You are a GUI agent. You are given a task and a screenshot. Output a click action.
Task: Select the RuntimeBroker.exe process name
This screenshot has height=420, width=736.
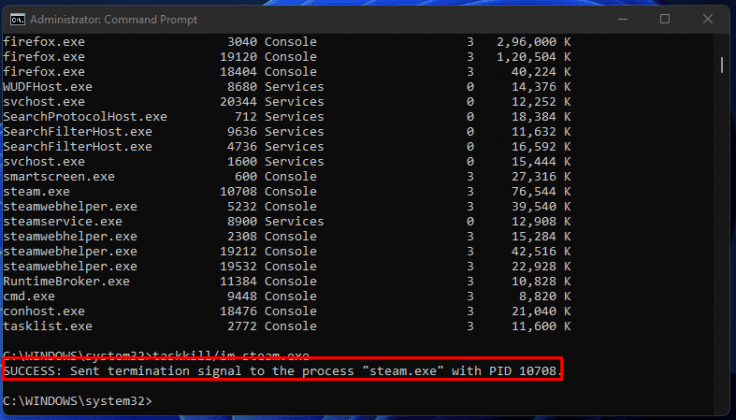pyautogui.click(x=66, y=281)
